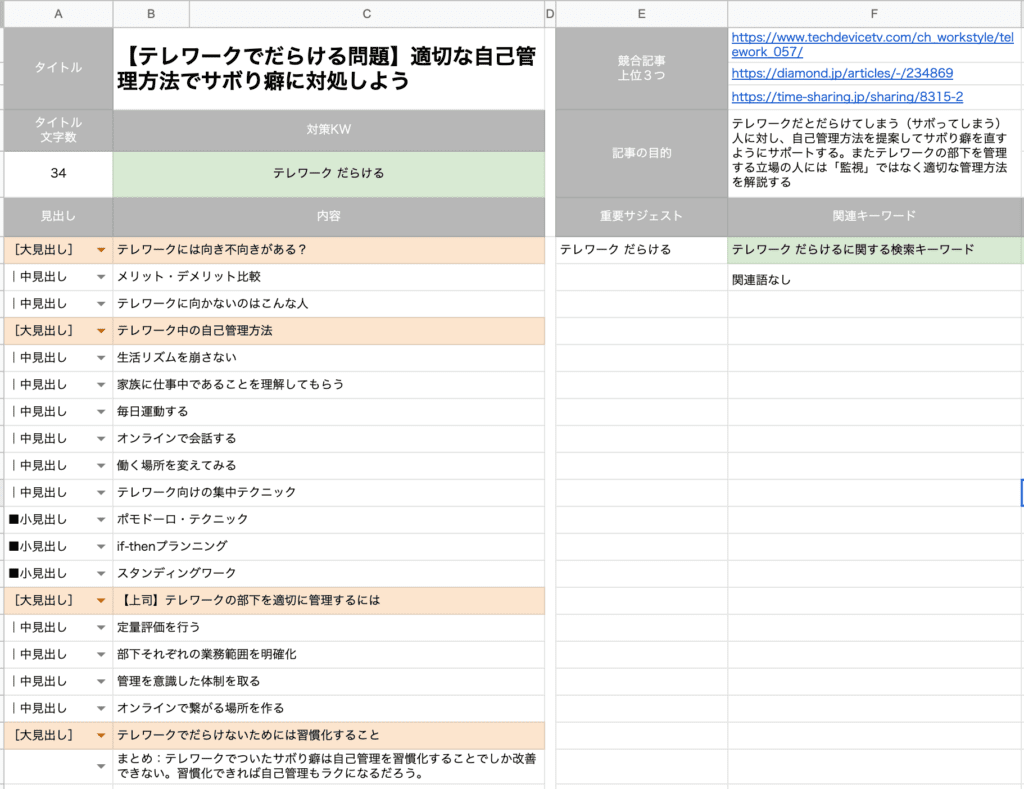The width and height of the screenshot is (1024, 789).
Task: Open the diamond.jp articles link
Action: (842, 73)
